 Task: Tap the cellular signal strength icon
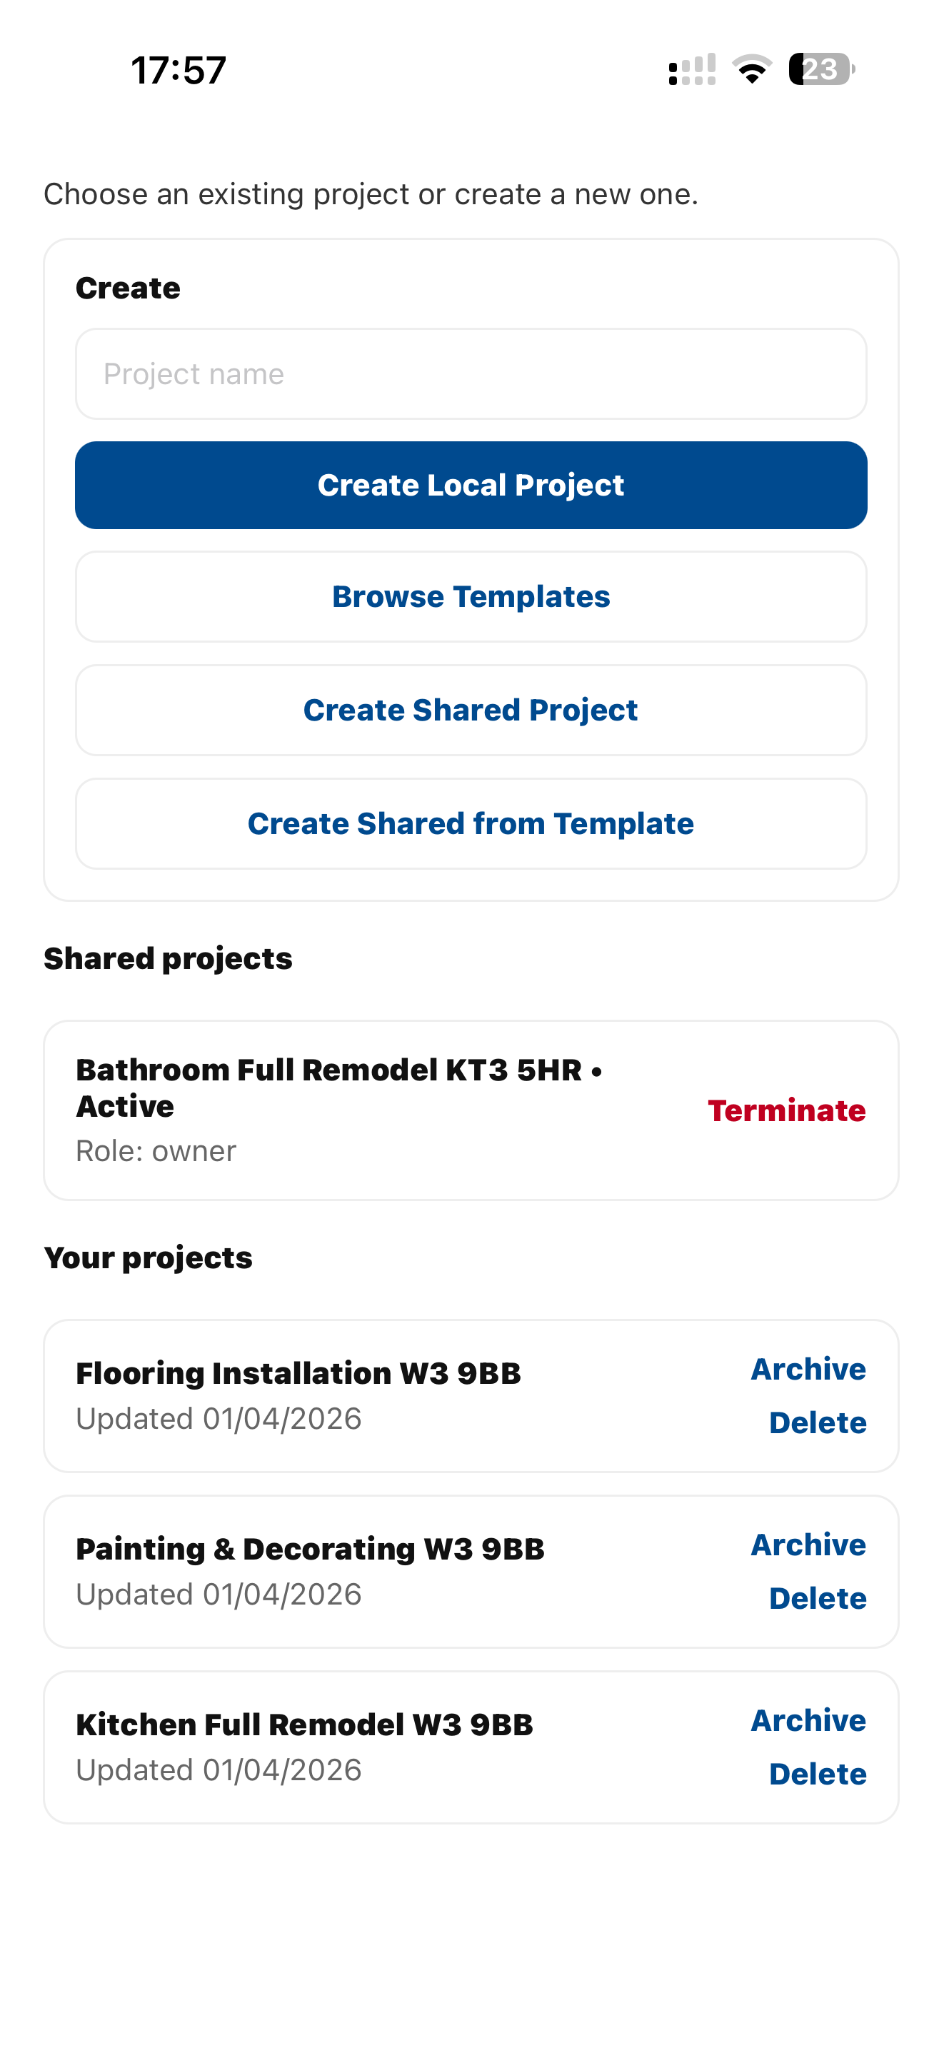[690, 68]
